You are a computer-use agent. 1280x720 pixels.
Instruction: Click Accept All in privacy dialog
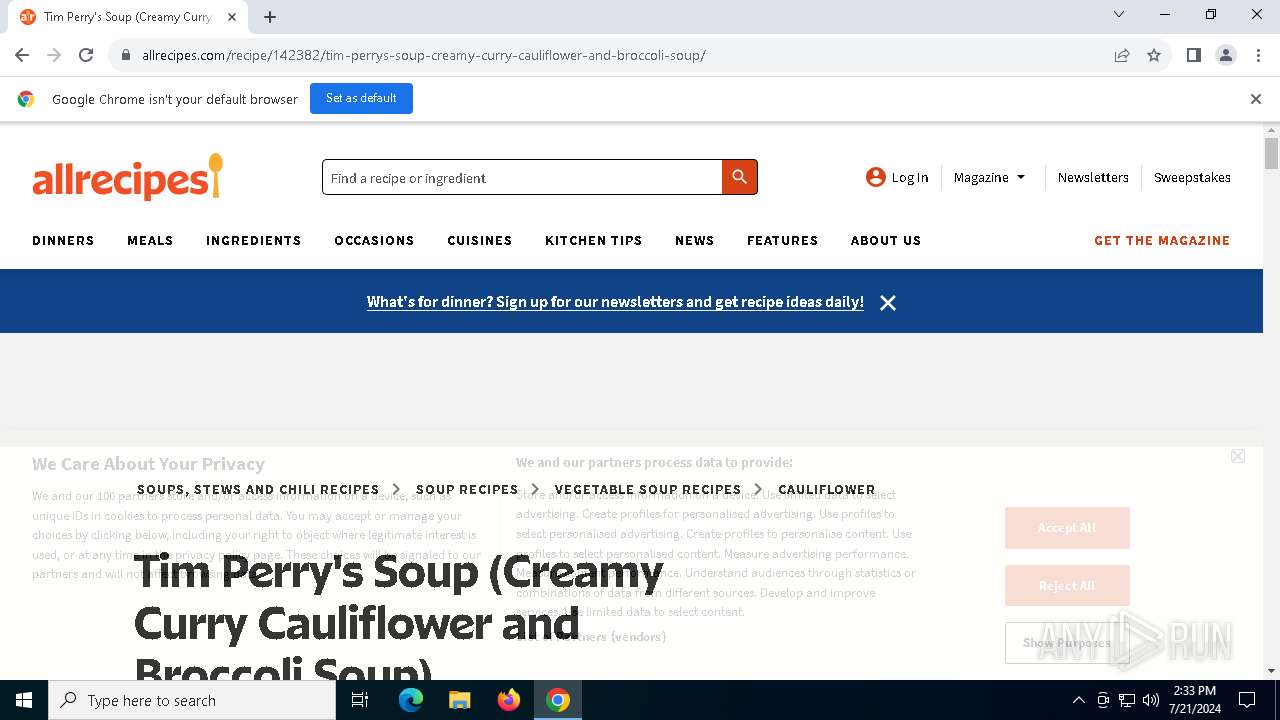(x=1067, y=528)
